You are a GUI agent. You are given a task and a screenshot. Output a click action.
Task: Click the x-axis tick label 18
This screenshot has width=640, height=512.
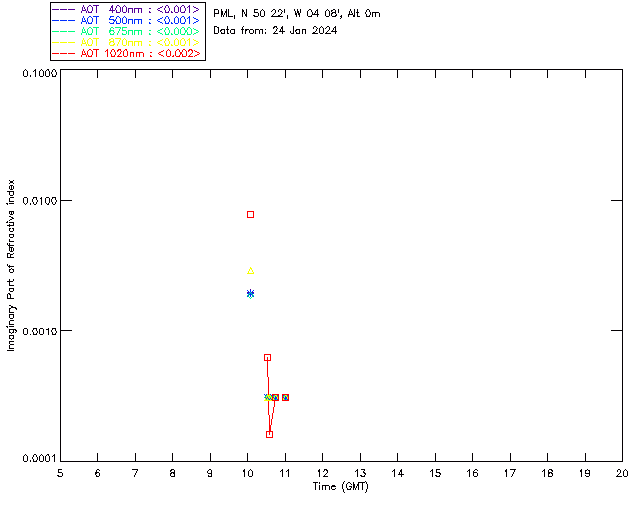point(547,473)
